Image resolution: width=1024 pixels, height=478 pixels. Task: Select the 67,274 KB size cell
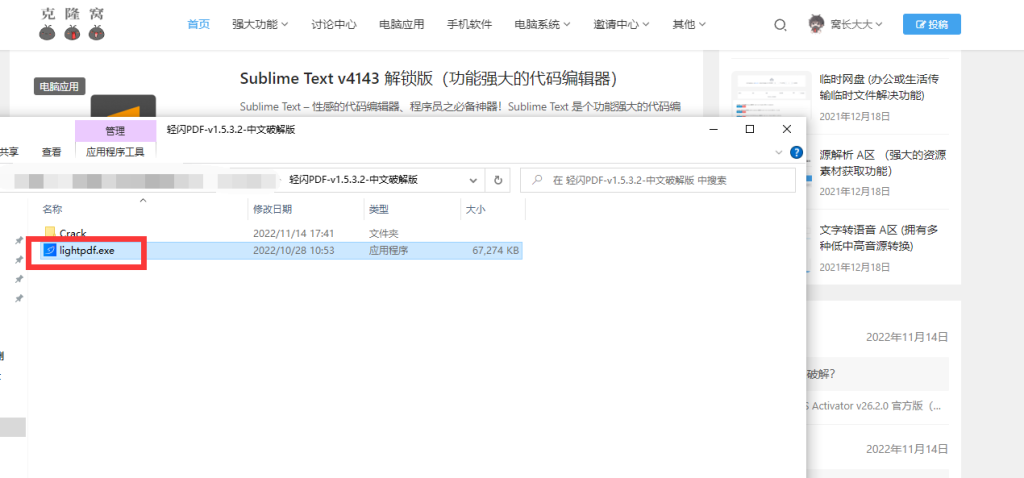pos(495,250)
